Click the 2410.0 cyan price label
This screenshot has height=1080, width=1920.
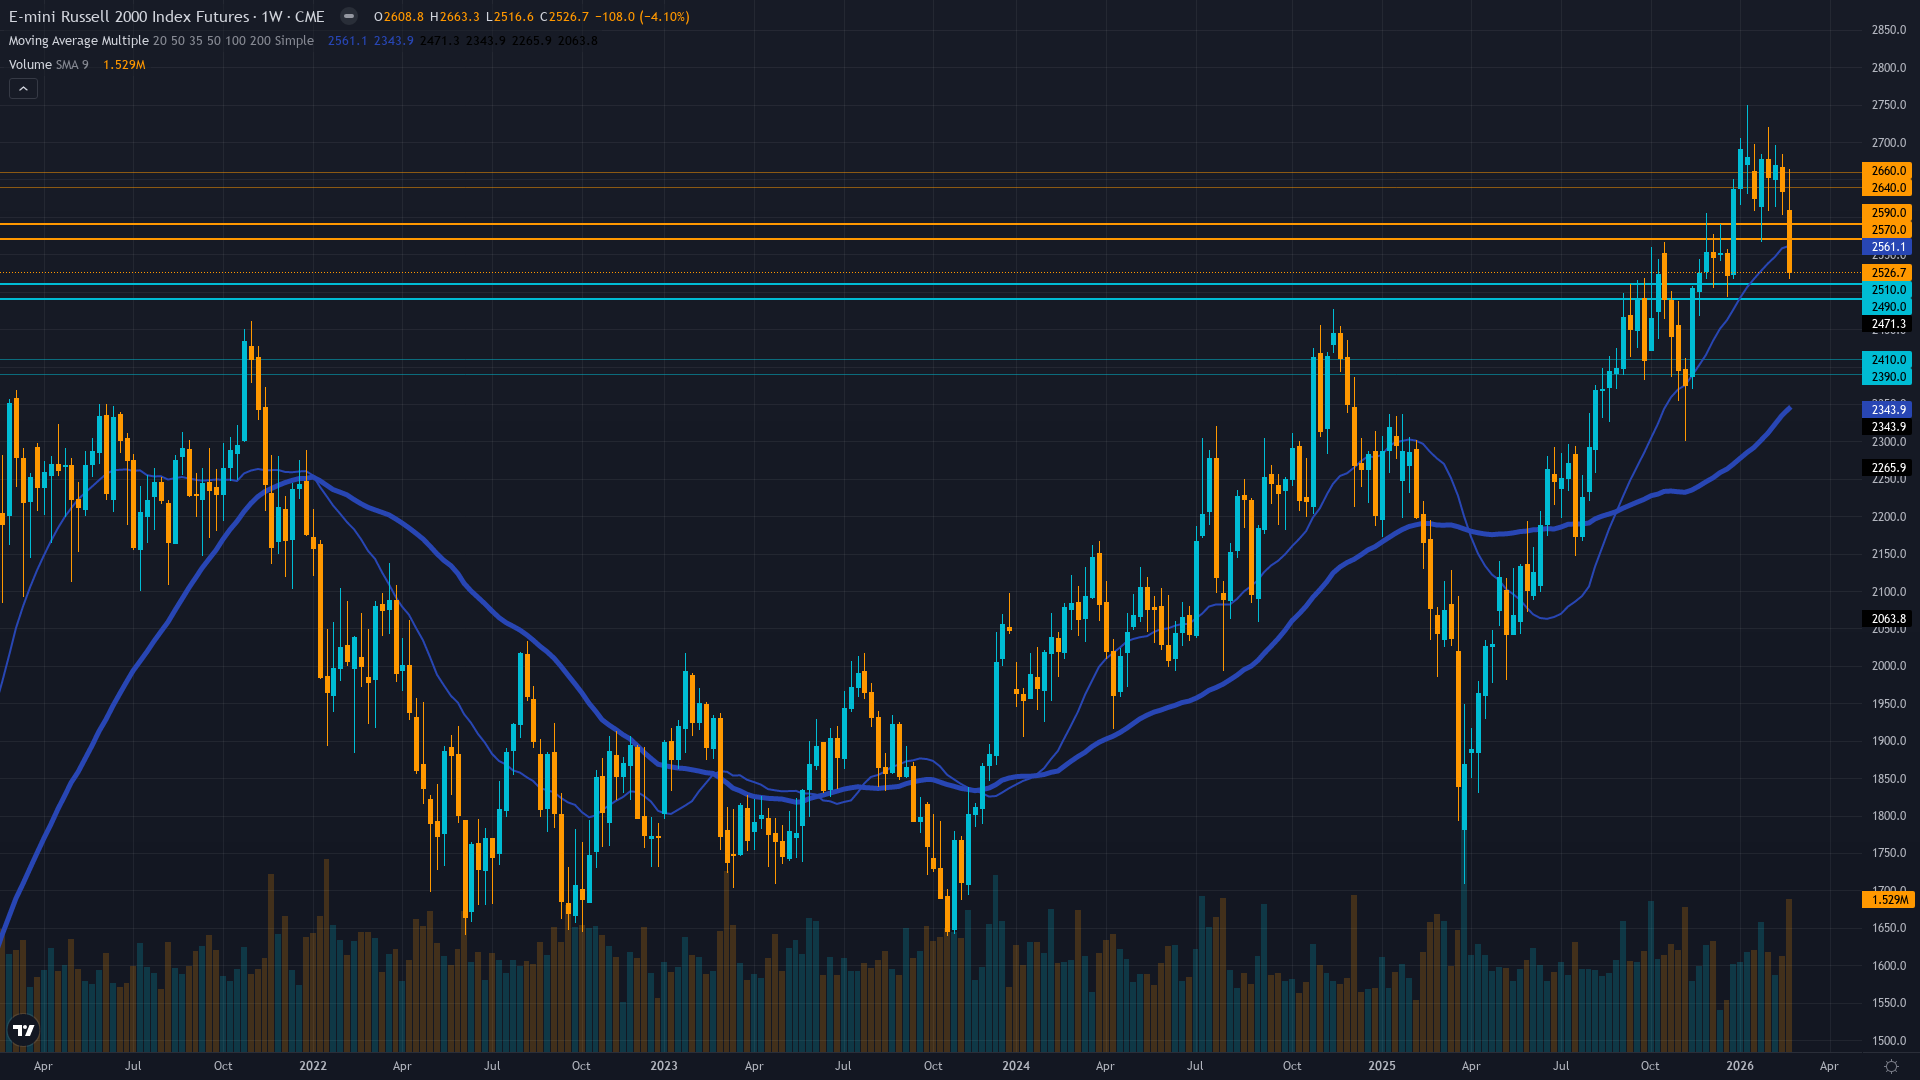1888,360
